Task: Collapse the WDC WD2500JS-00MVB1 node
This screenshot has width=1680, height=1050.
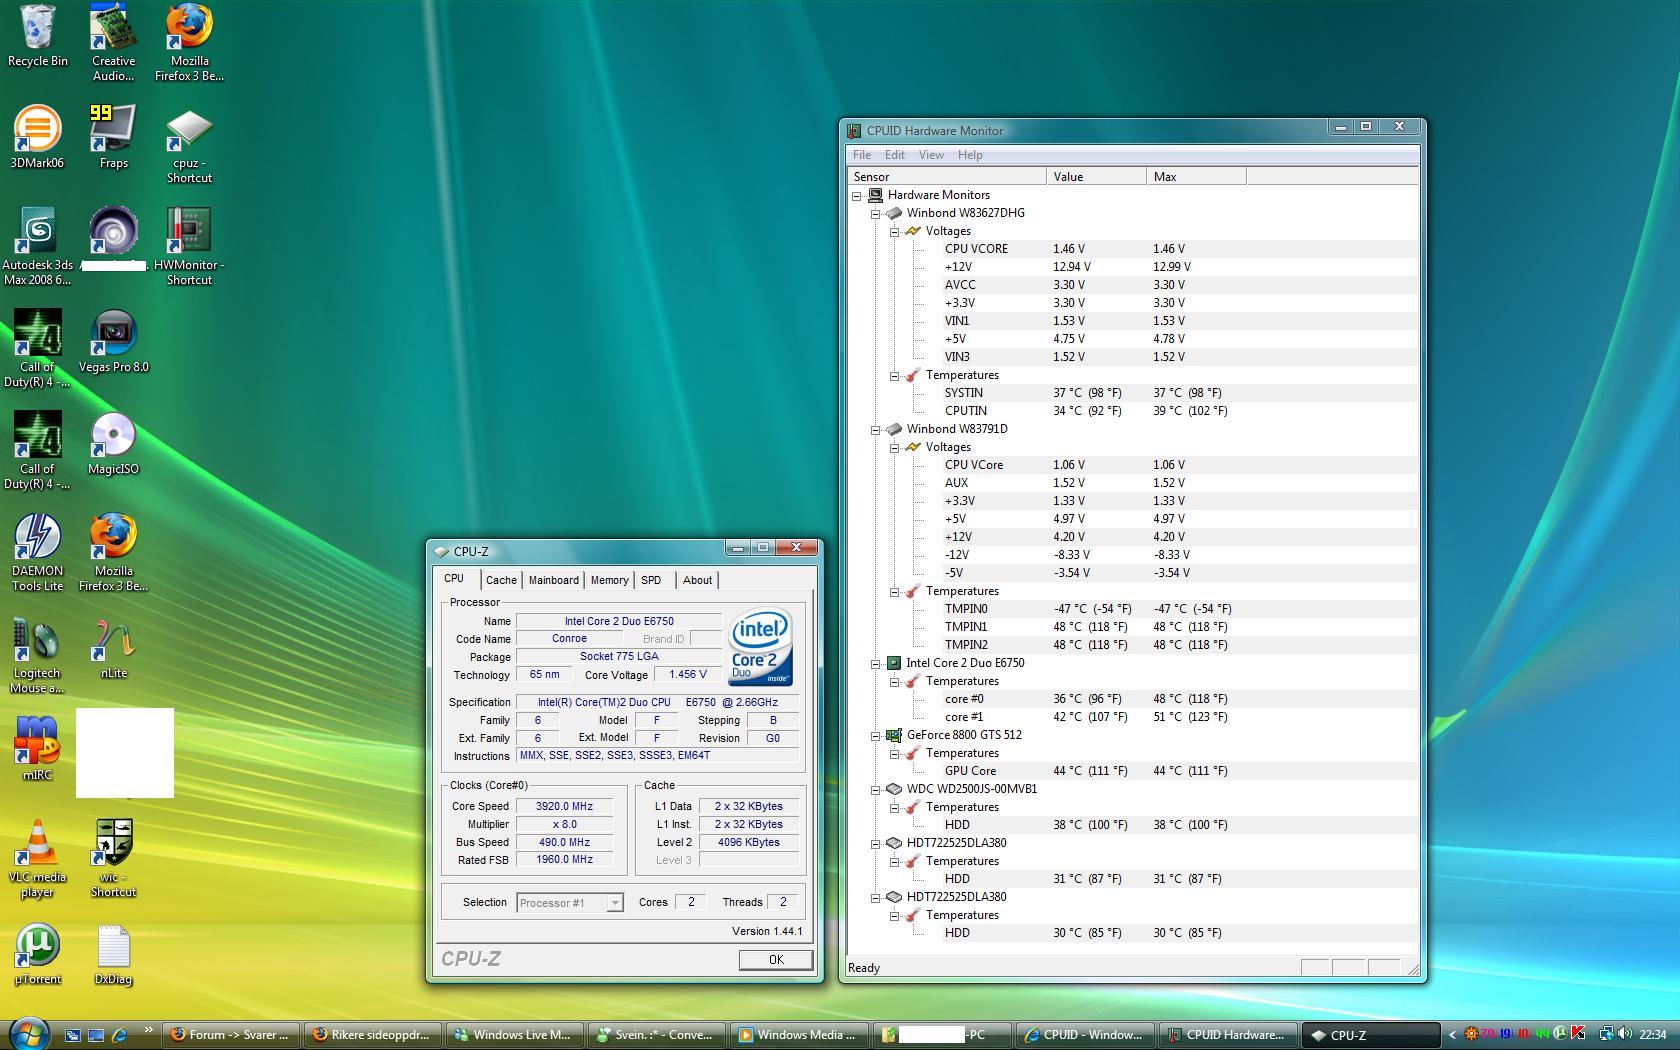Action: coord(876,789)
